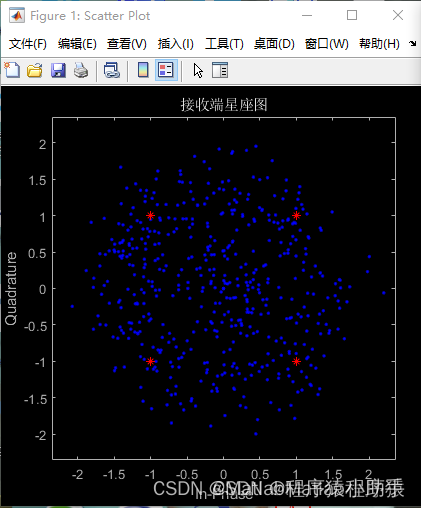
Task: Select the Edit Plot arrow tool
Action: pyautogui.click(x=198, y=71)
